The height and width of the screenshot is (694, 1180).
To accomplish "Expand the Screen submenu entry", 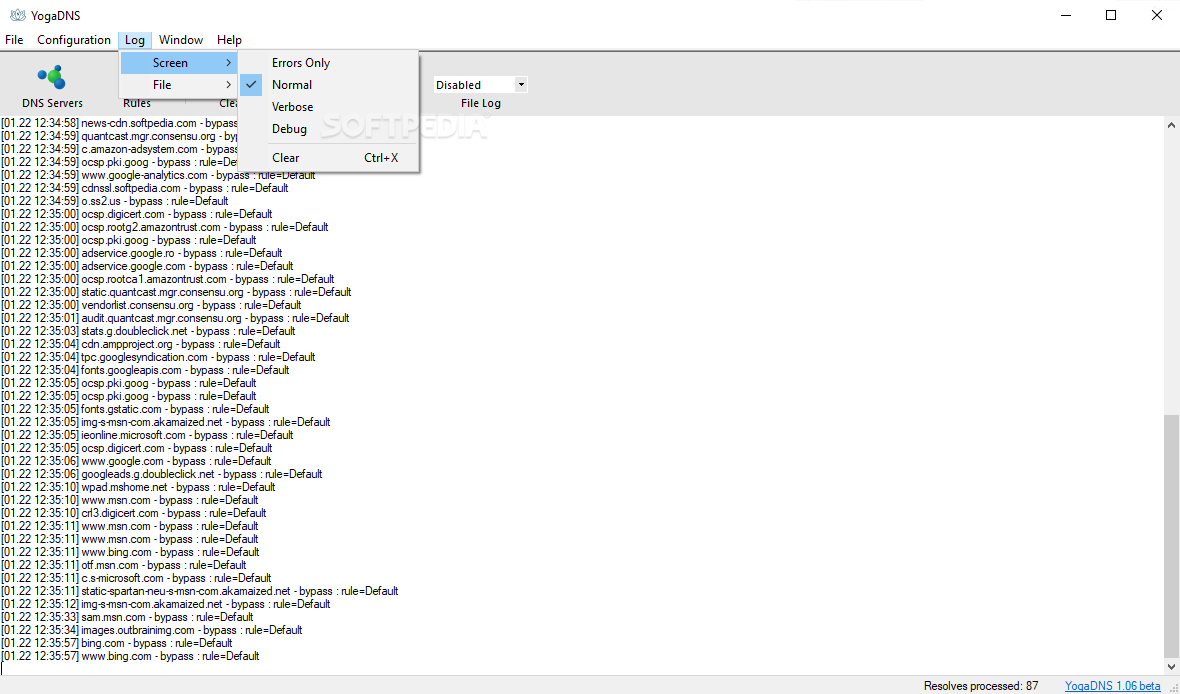I will coord(179,62).
